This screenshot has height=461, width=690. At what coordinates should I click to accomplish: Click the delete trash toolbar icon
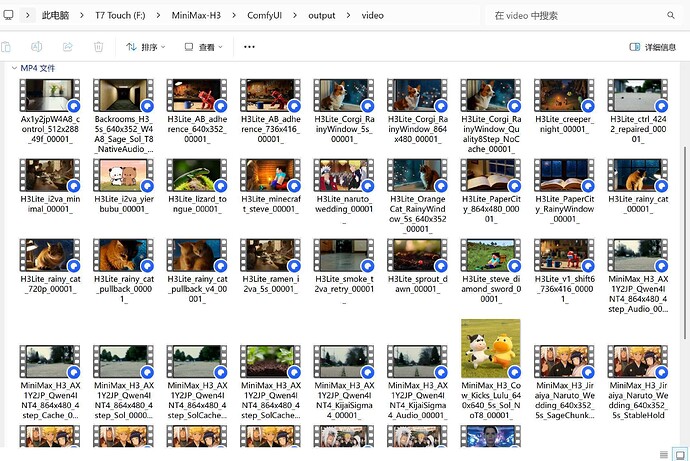pos(99,47)
